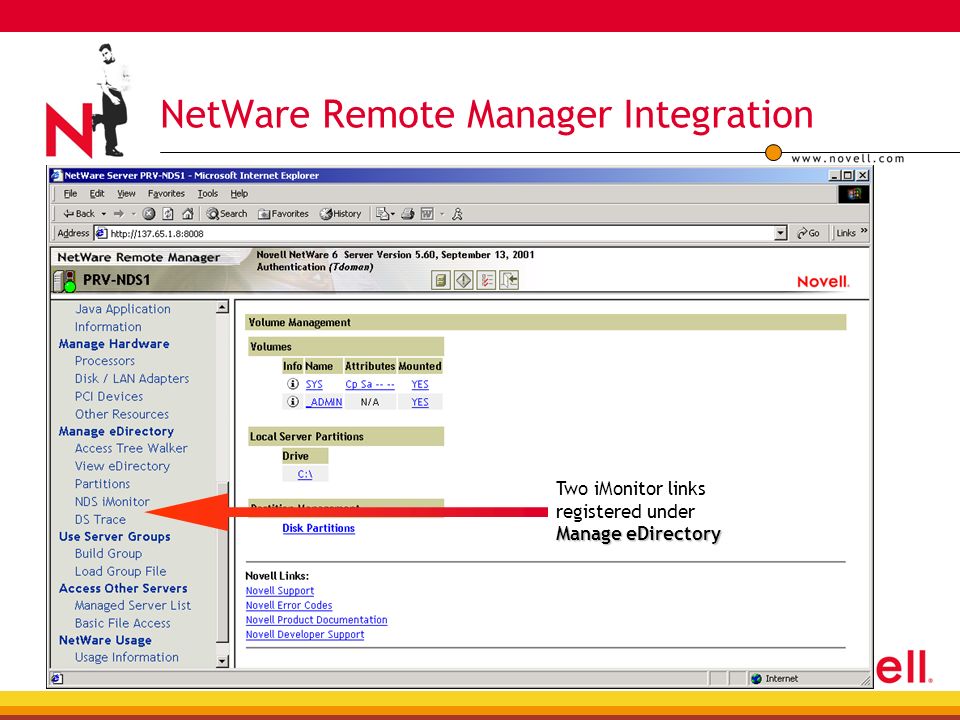This screenshot has height=720, width=960.
Task: Open Basic File Access sidebar item
Action: click(122, 623)
